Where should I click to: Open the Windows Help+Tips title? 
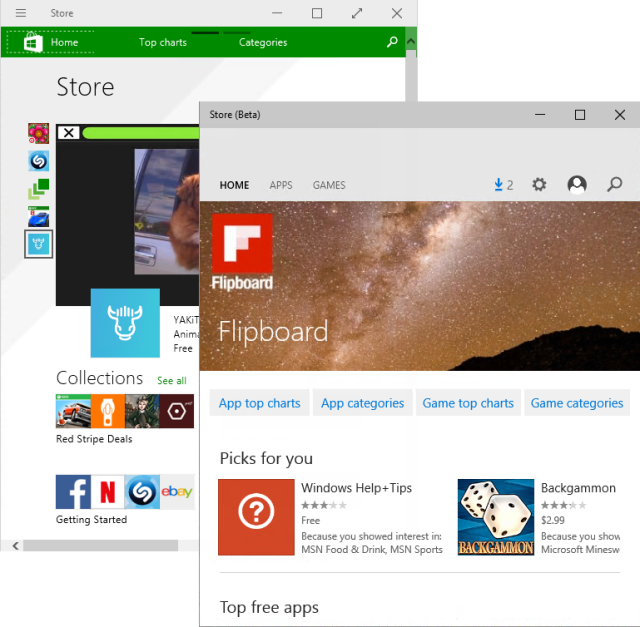click(x=356, y=488)
